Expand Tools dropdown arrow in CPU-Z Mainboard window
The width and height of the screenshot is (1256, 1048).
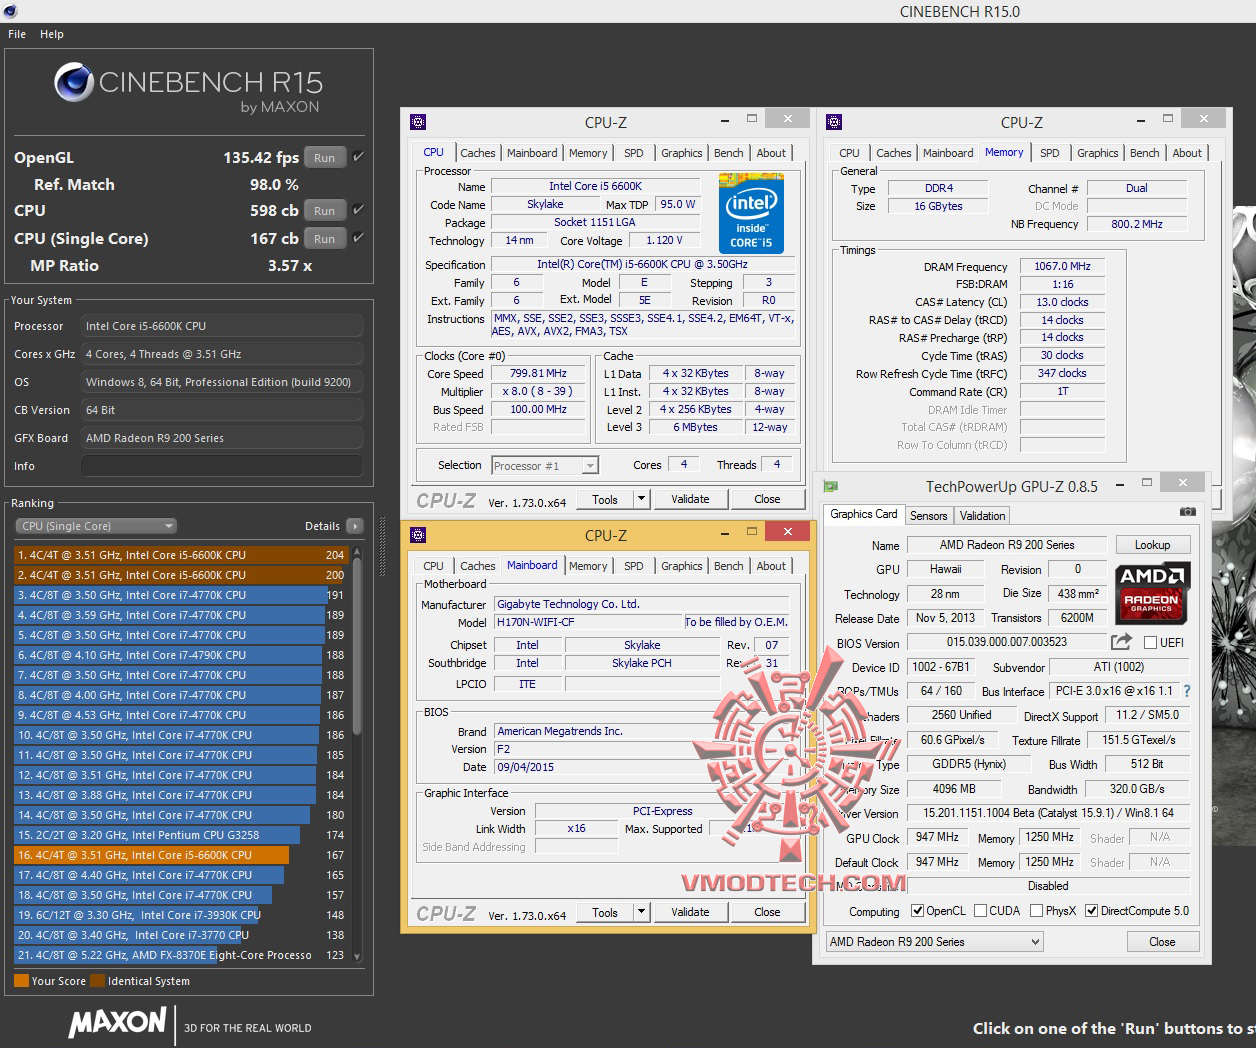pos(641,912)
